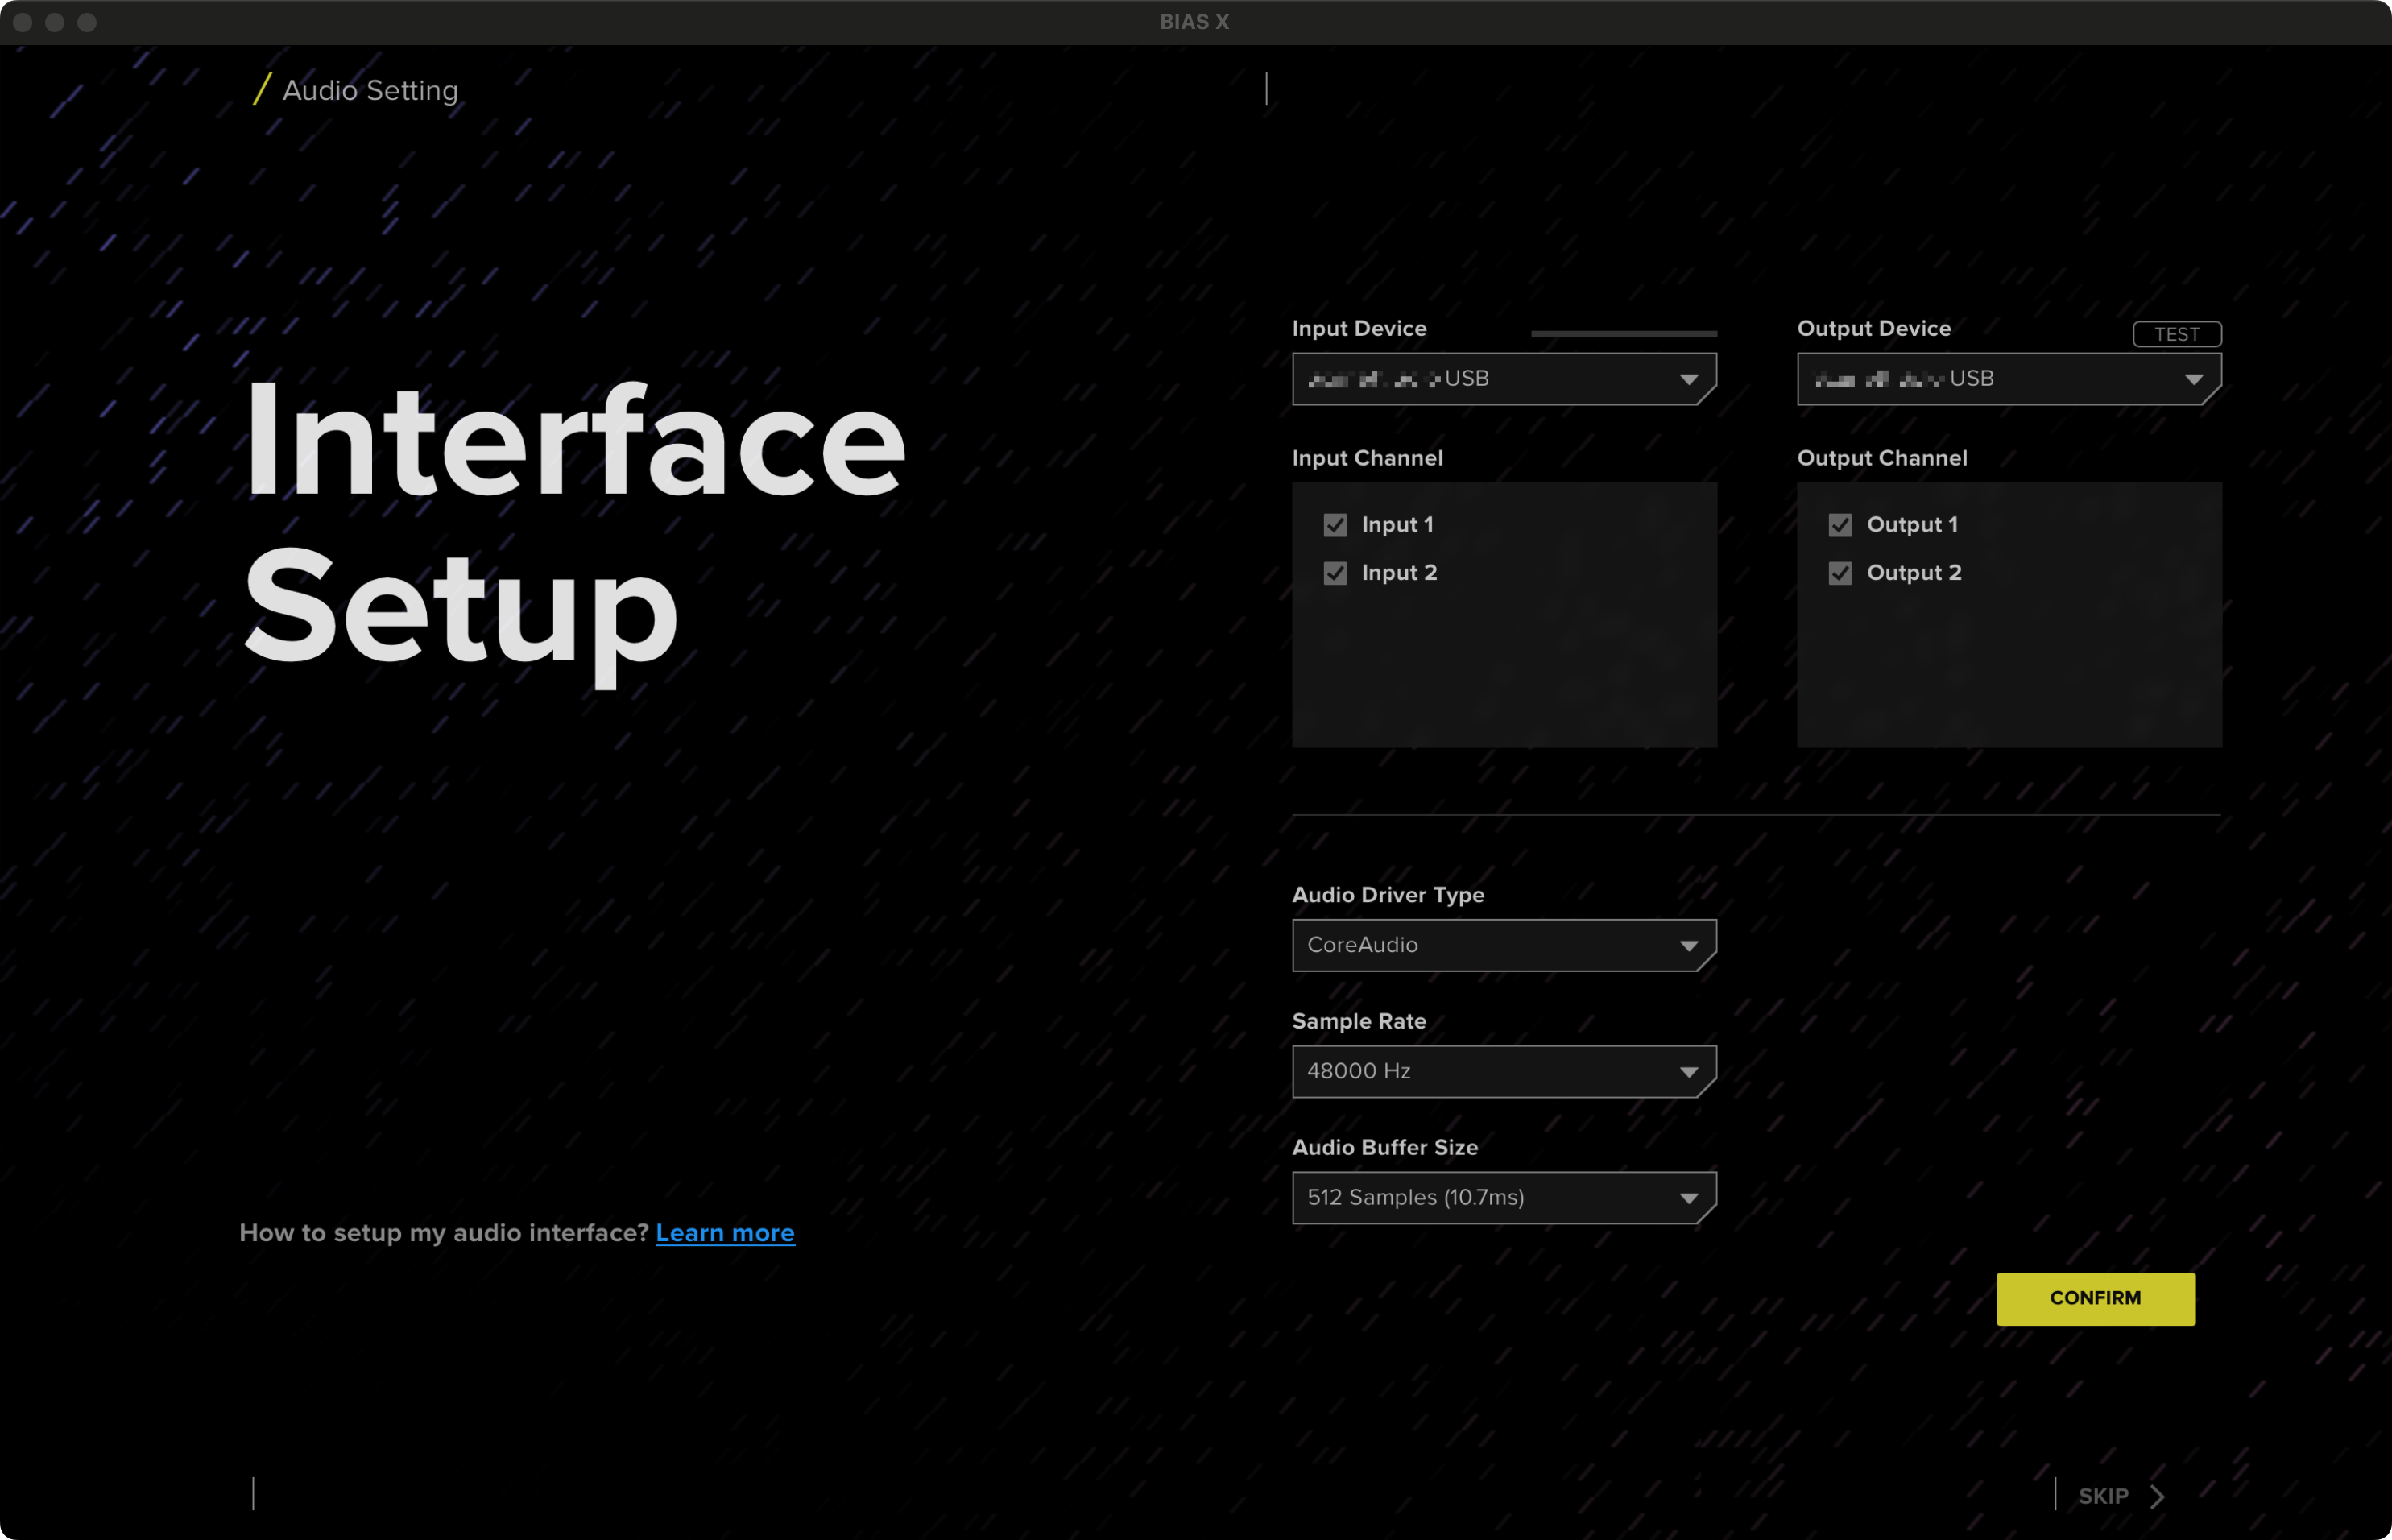2392x1540 pixels.
Task: Click the Output Device arrow icon
Action: pos(2193,380)
